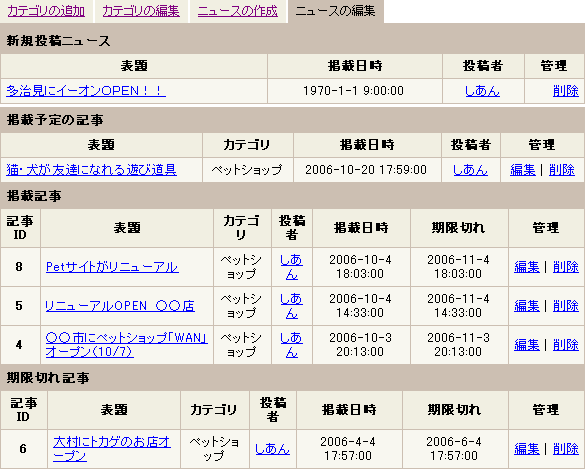Delete the 多治見にイーオンOPEN news post
The image size is (585, 469).
(566, 91)
